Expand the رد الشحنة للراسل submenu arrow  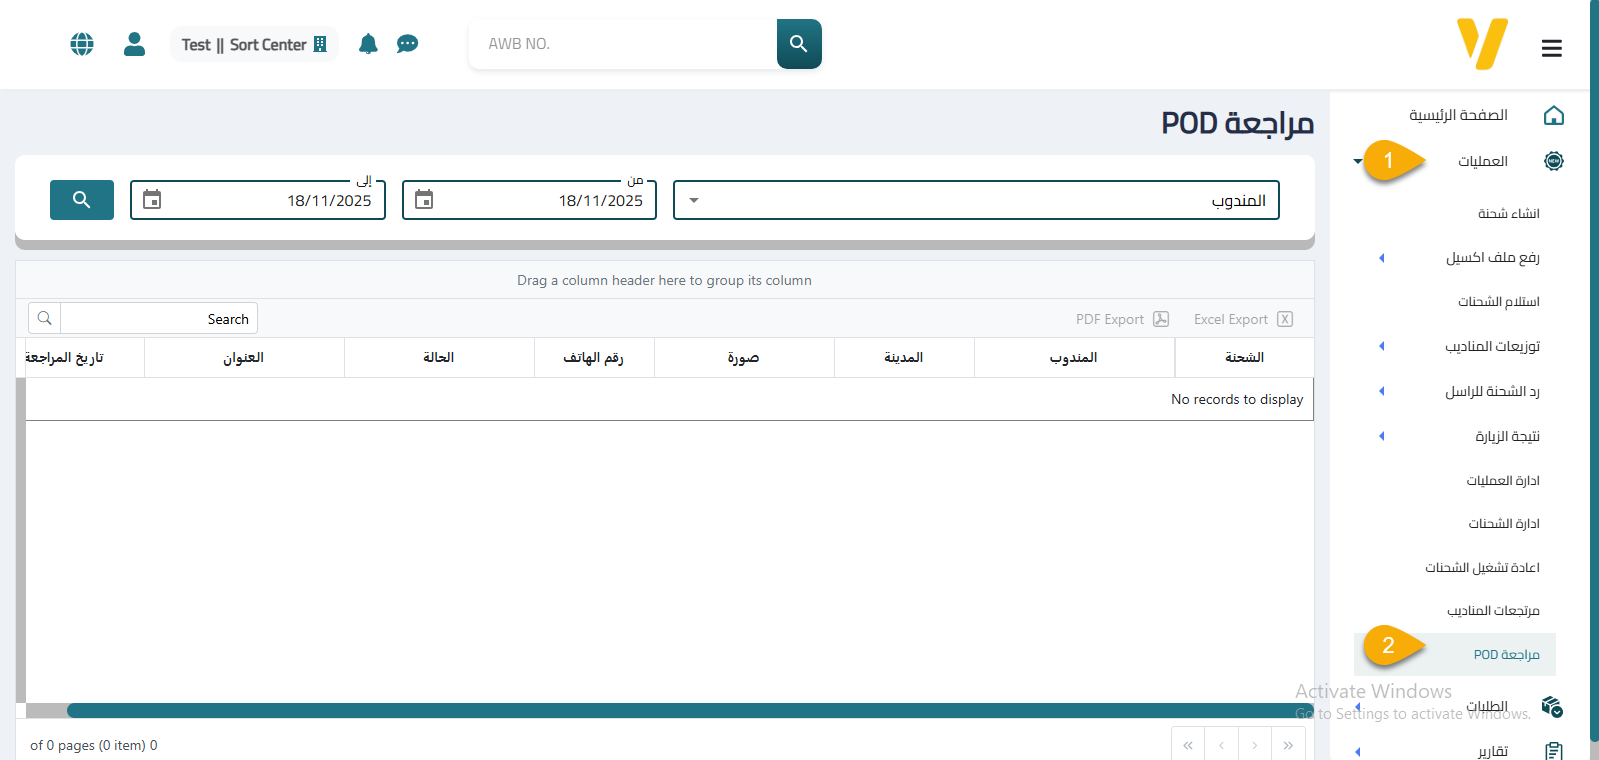point(1382,391)
